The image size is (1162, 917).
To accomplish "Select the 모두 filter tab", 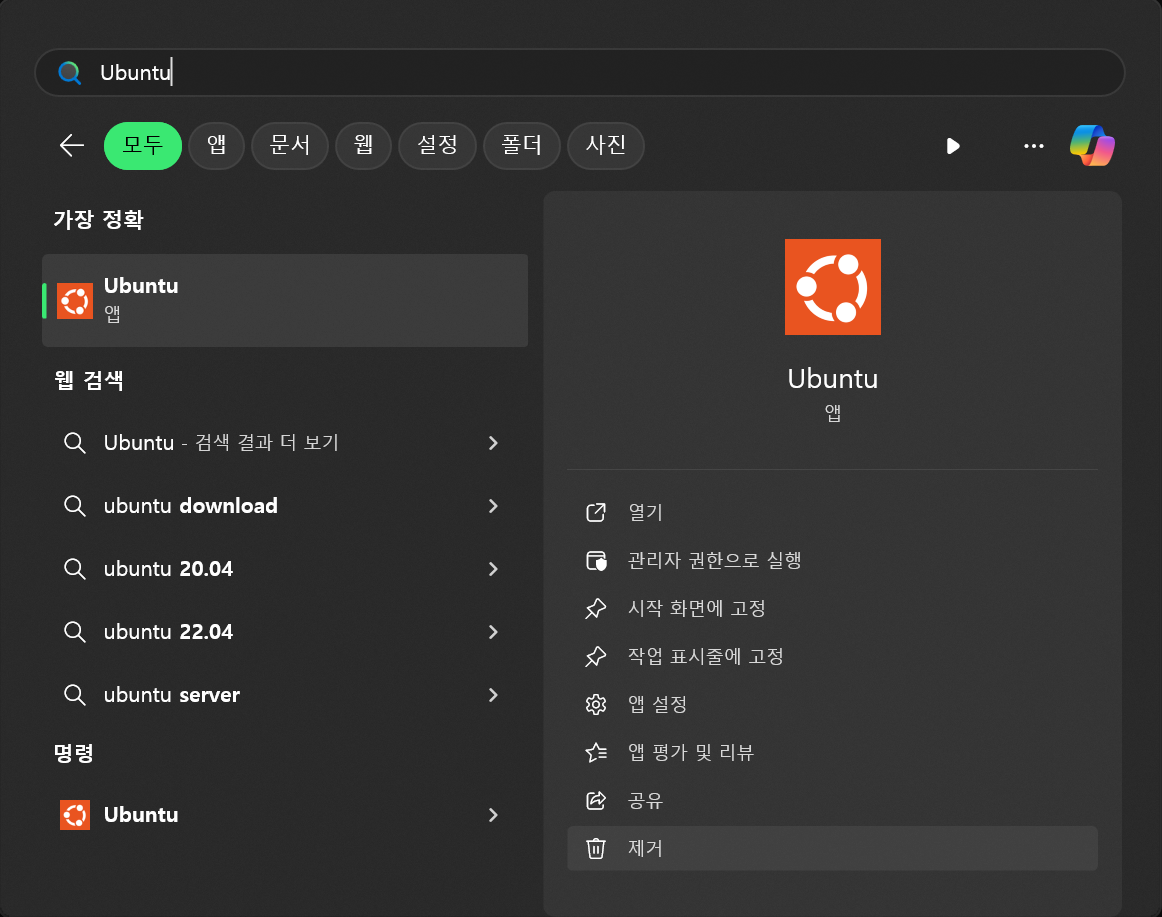I will point(143,145).
